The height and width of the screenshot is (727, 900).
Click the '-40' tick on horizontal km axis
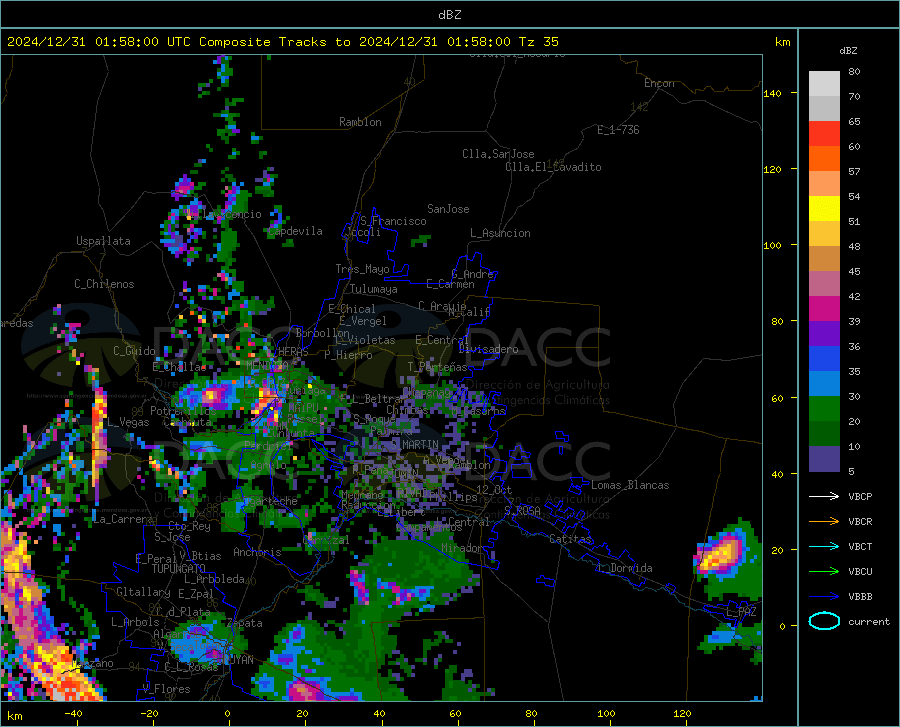tap(73, 713)
